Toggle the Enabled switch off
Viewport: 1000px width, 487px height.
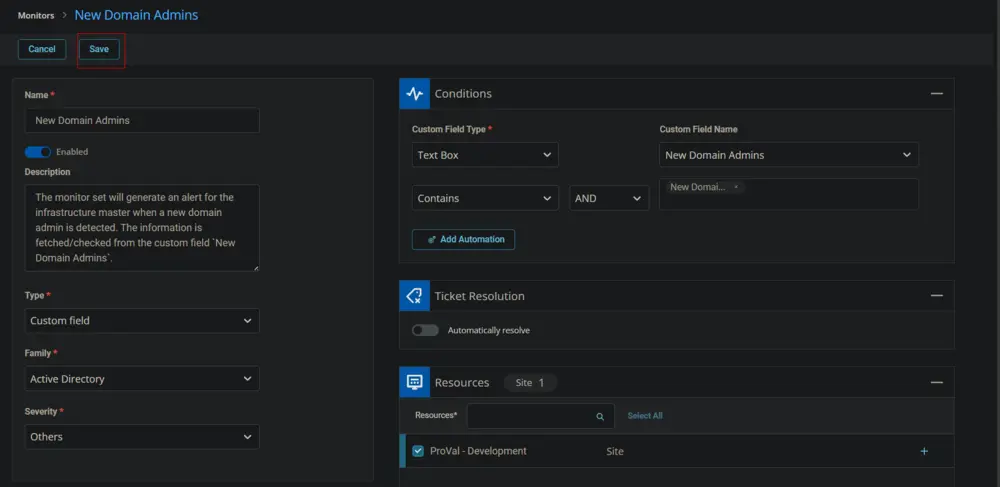(38, 152)
